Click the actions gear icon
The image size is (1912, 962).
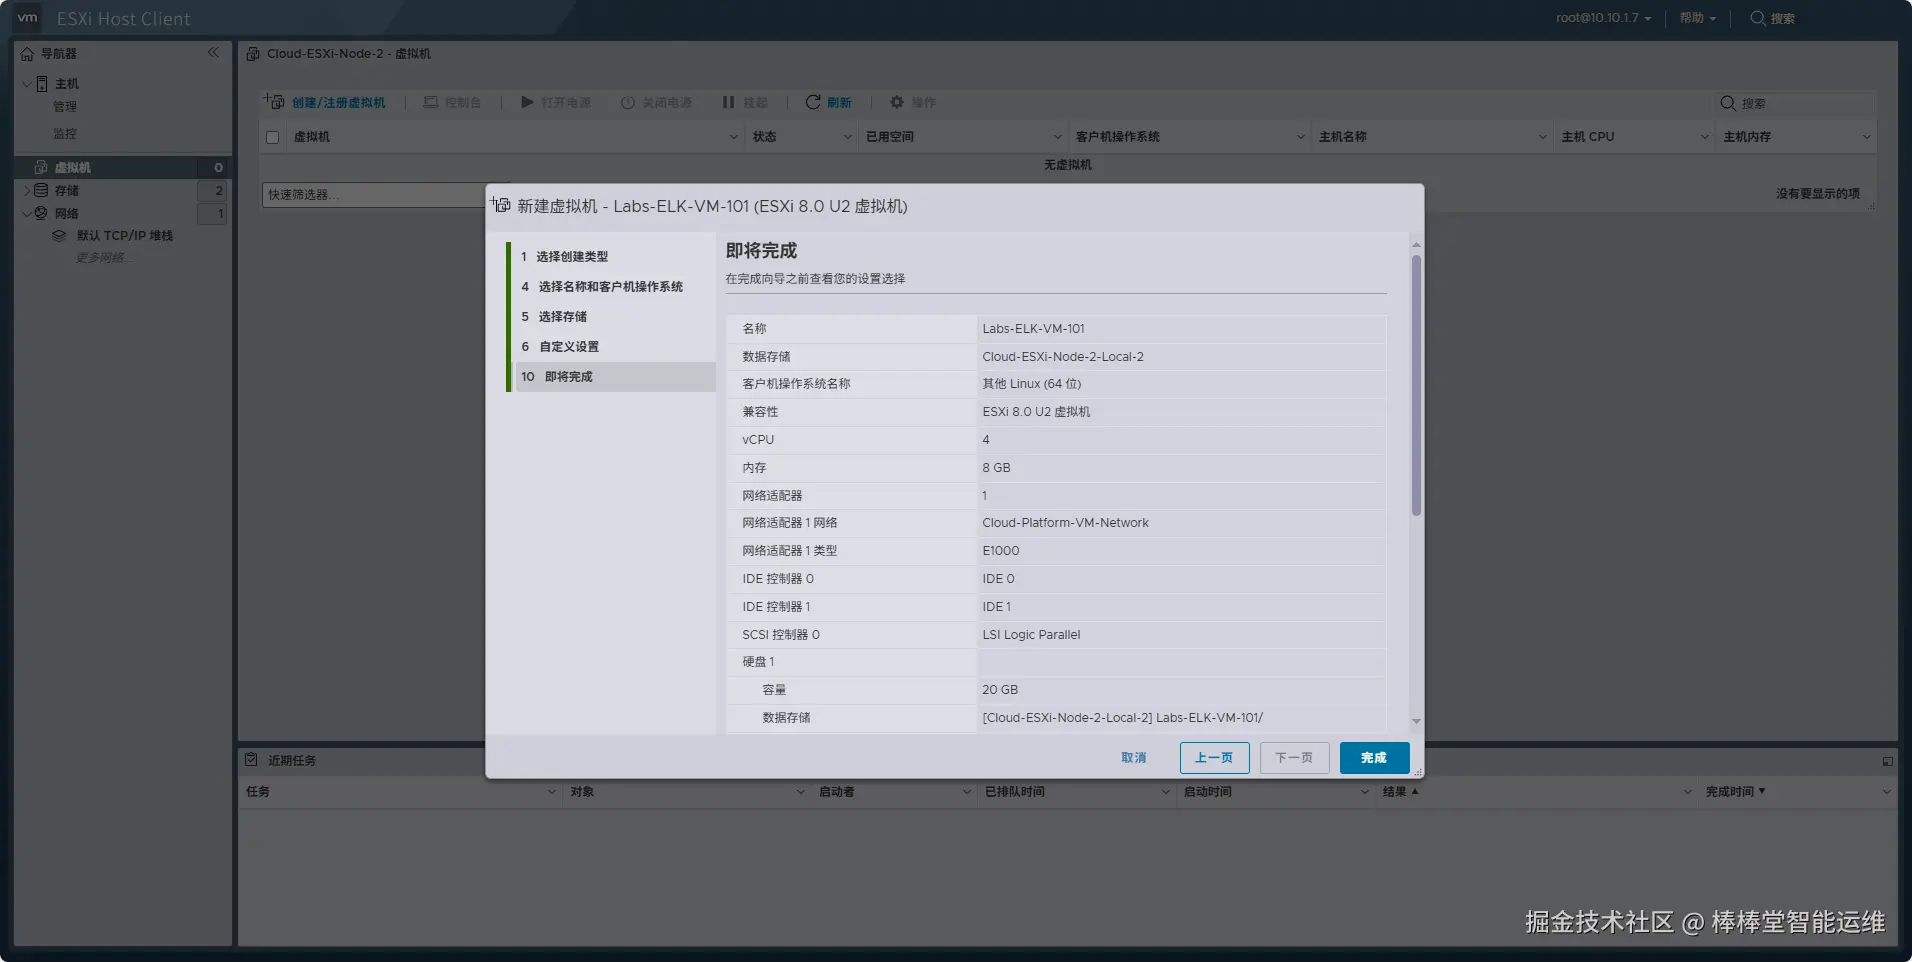tap(897, 102)
